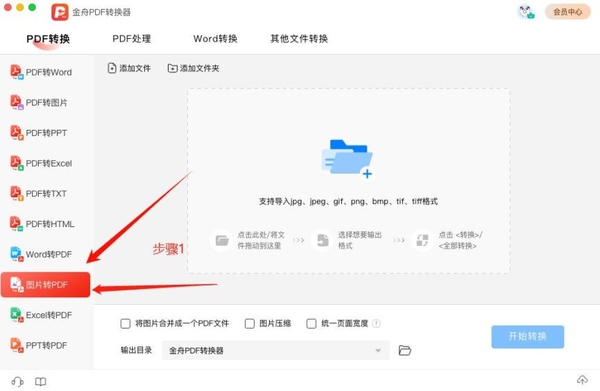Viewport: 600px width, 391px height.
Task: Open the Word转换 tab
Action: click(x=215, y=39)
